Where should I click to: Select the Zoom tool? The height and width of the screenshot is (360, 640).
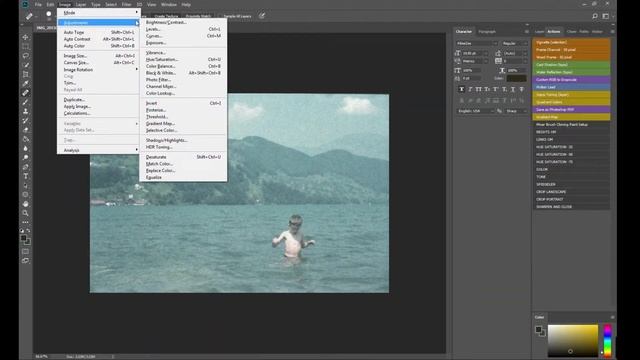tap(26, 213)
